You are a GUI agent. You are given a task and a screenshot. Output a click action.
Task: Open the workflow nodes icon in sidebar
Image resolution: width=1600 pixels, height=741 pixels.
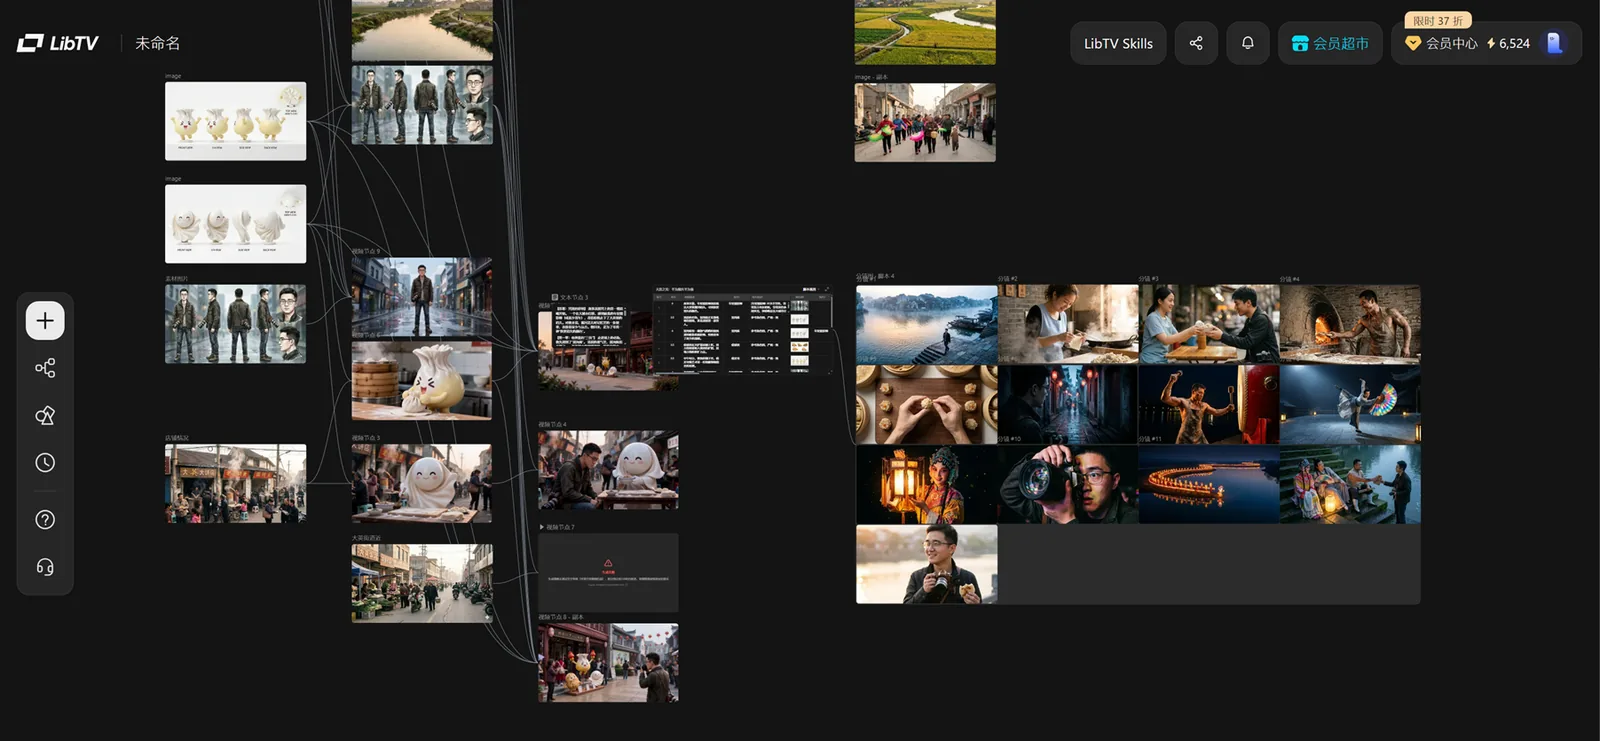click(x=45, y=368)
